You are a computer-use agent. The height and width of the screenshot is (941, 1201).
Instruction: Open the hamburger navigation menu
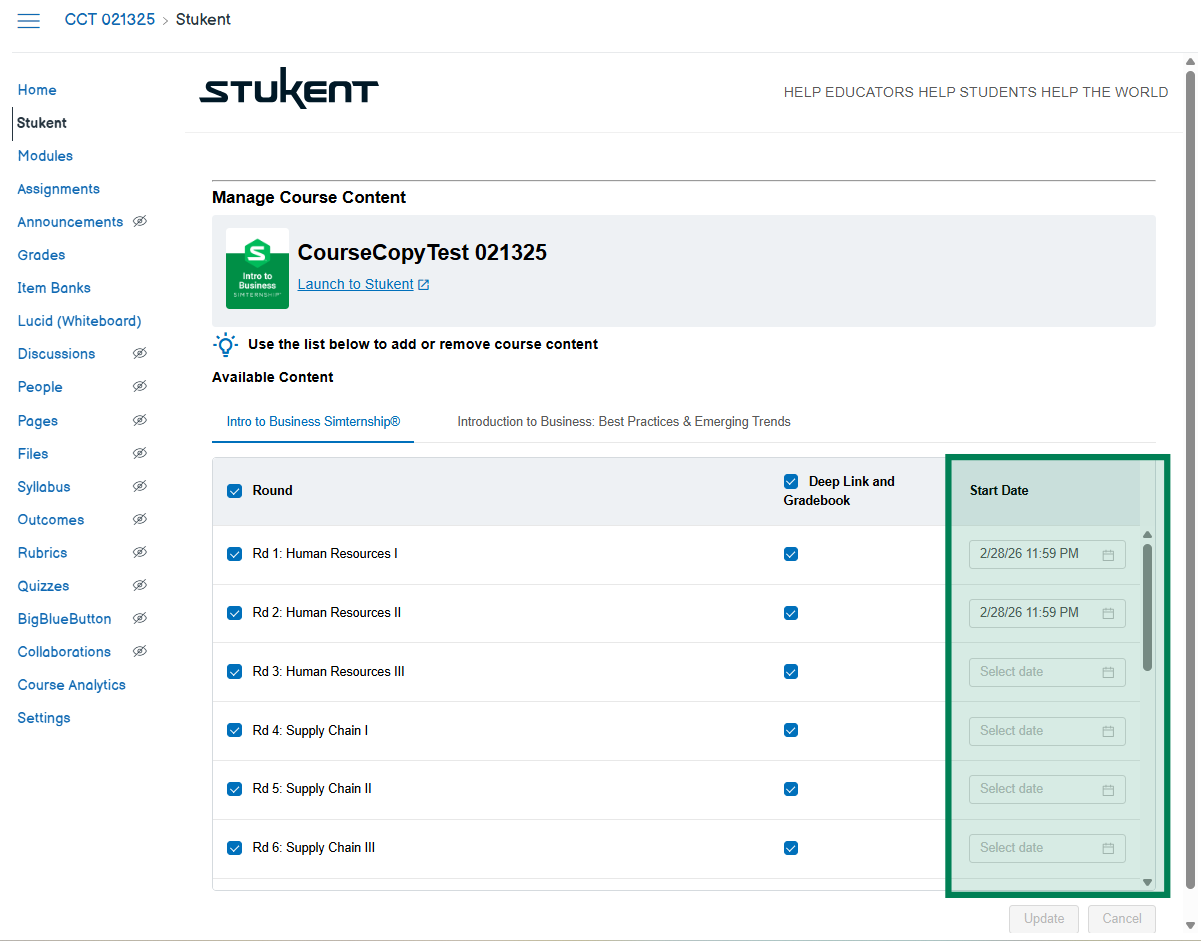tap(28, 21)
